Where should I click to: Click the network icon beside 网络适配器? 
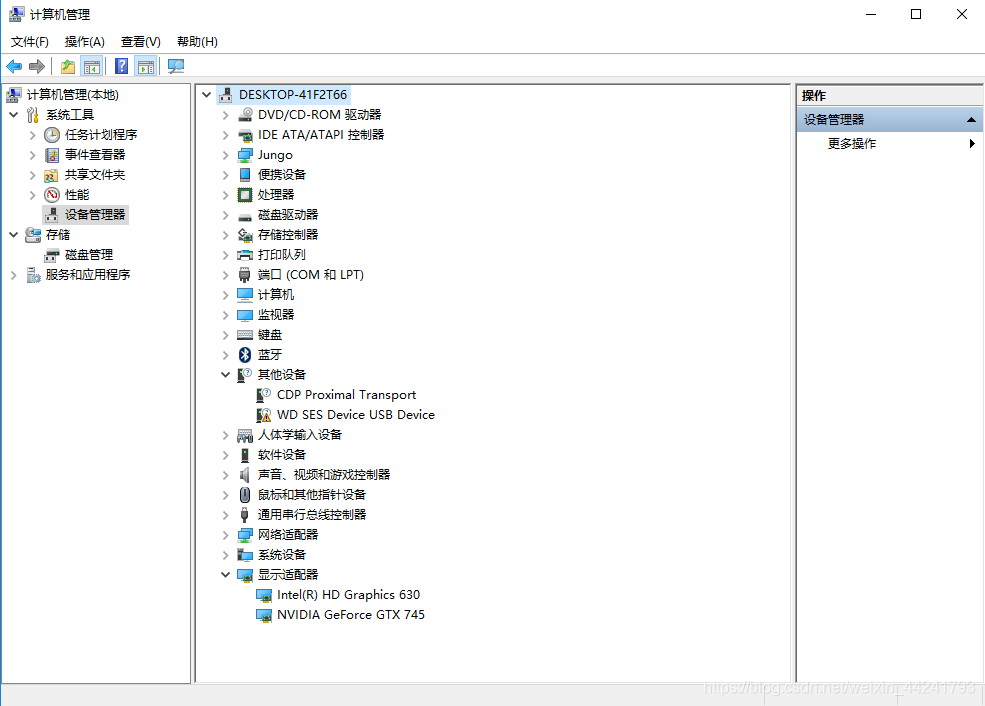click(245, 535)
